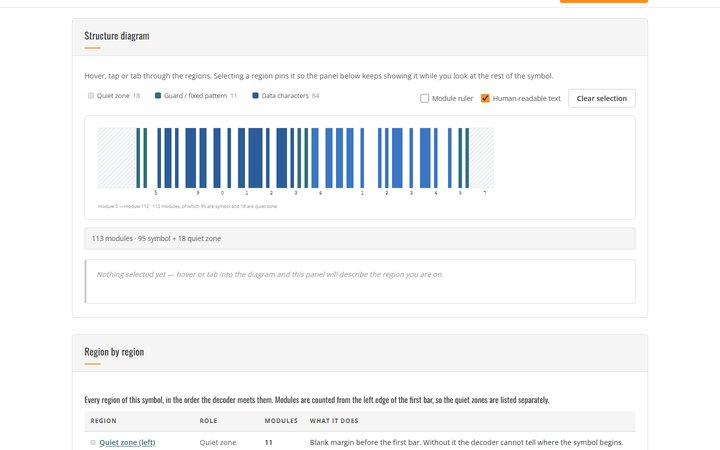Click the small swatch beside Quiet zone (left) row
720x450 pixels.
(x=93, y=442)
